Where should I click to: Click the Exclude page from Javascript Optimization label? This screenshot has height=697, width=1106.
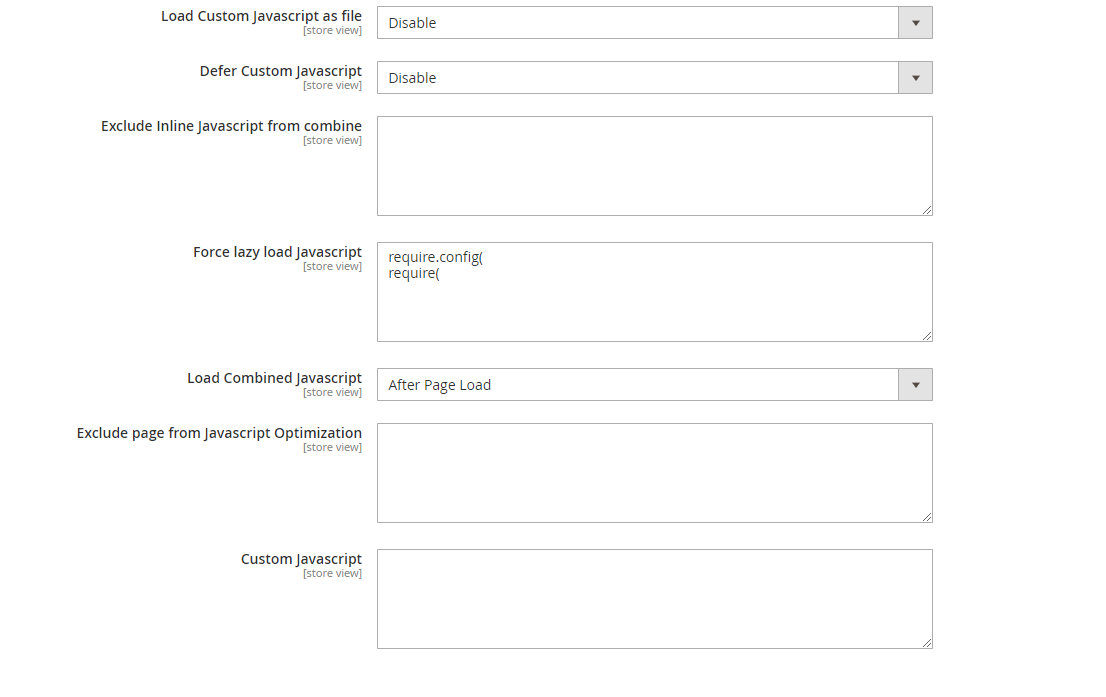(219, 433)
